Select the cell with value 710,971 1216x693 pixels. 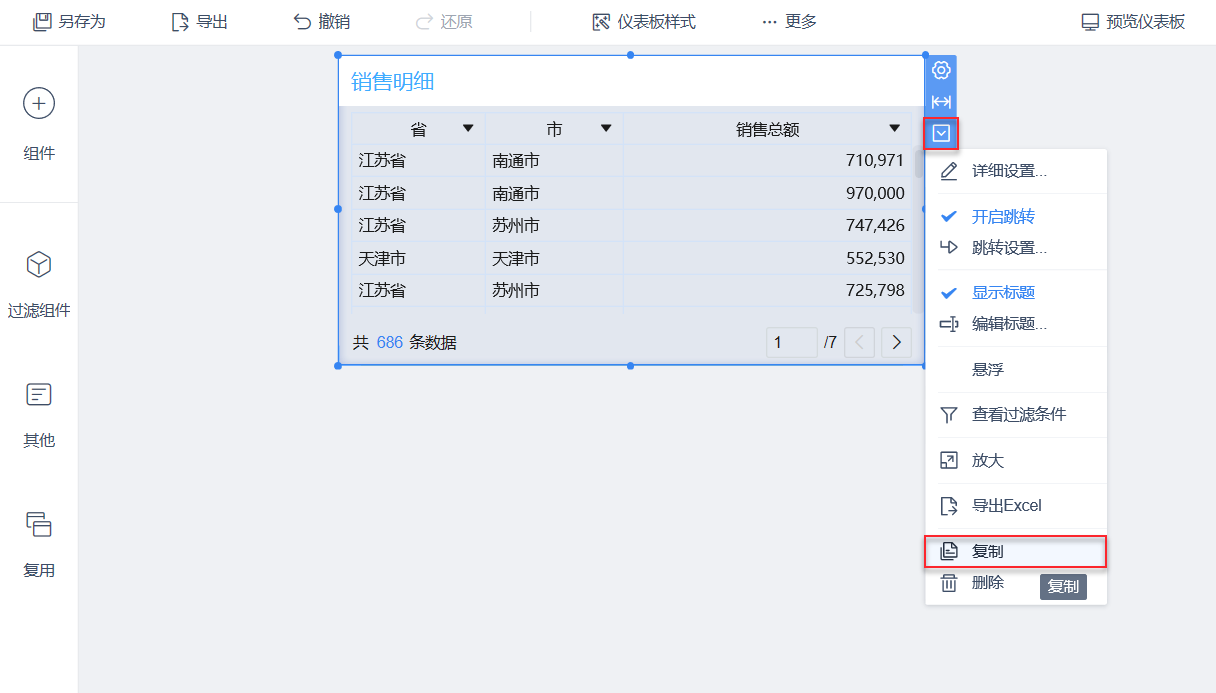[x=768, y=160]
